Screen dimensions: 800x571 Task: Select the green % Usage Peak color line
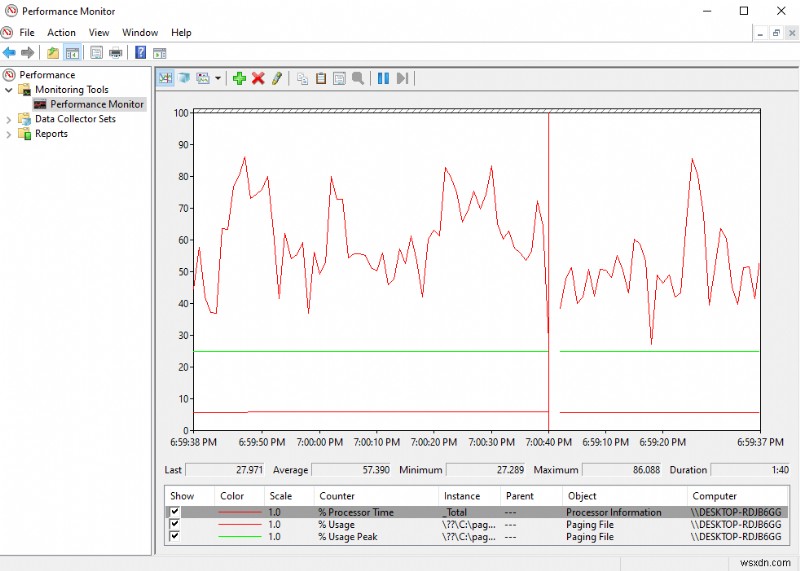238,536
